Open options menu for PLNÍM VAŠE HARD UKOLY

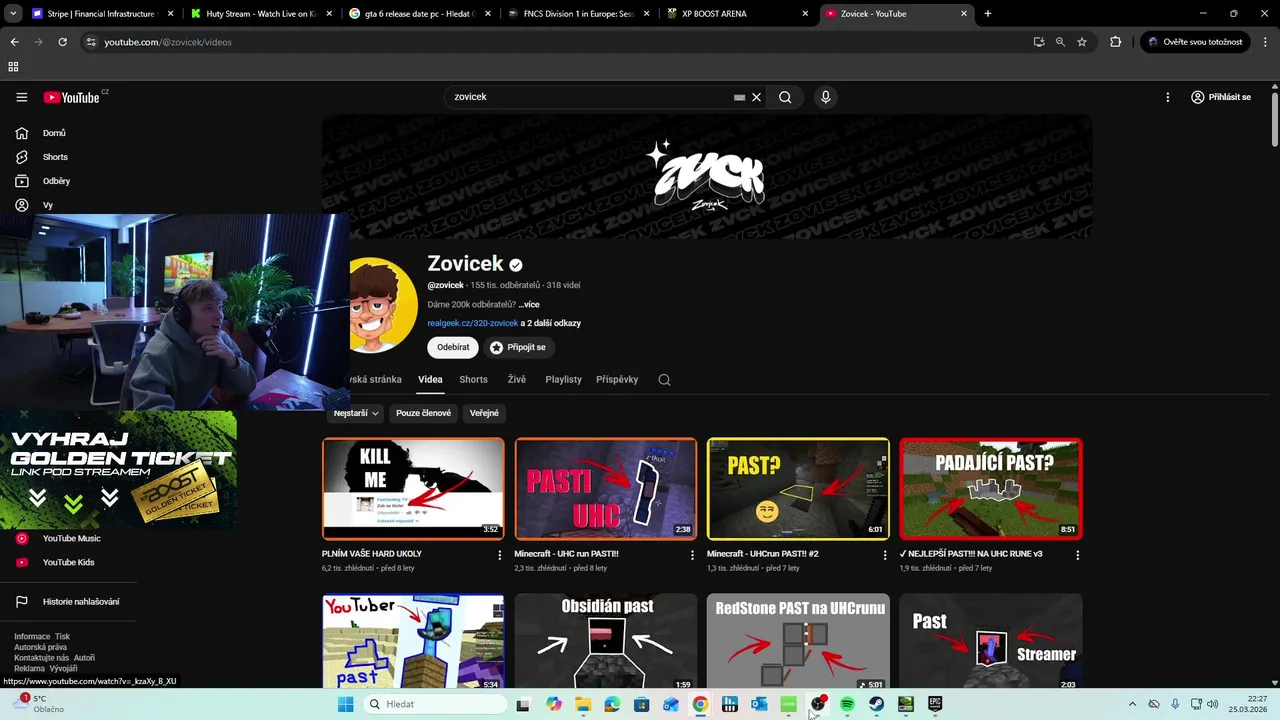[x=500, y=555]
